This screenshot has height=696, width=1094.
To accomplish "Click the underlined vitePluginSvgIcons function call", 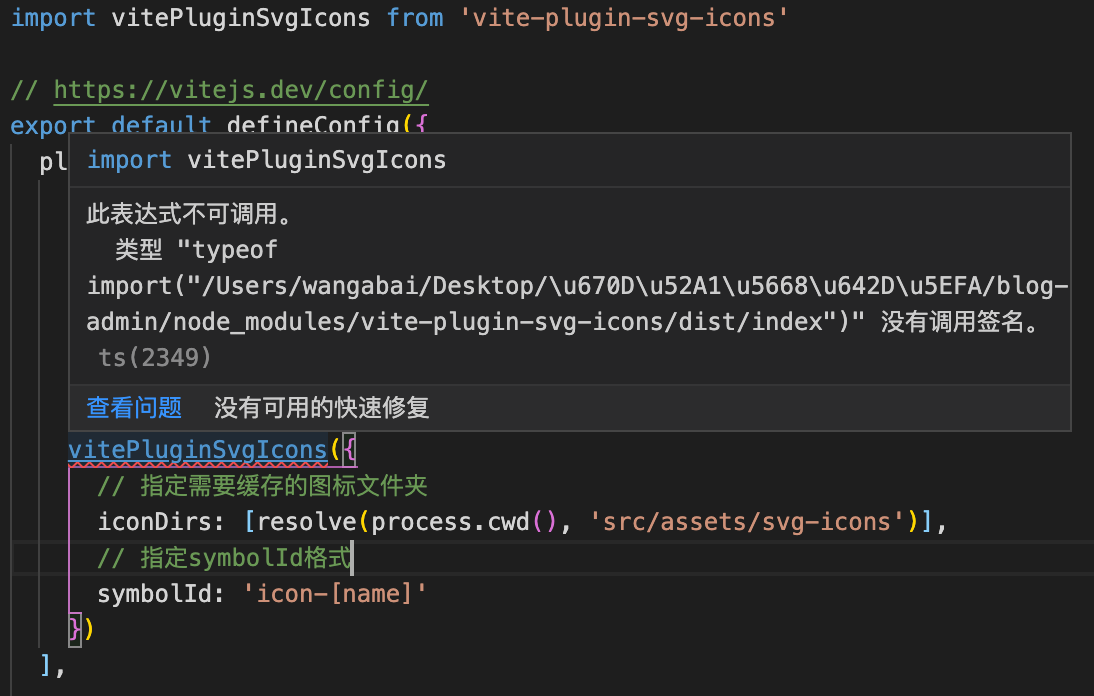I will [198, 450].
